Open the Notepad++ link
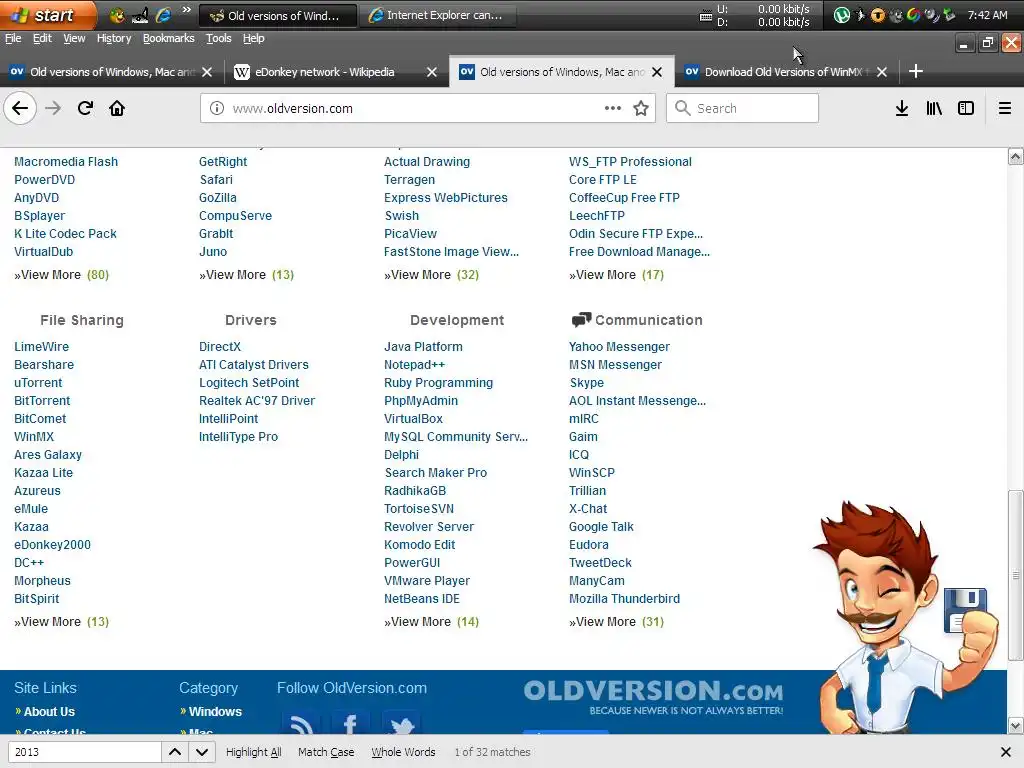This screenshot has height=768, width=1024. [414, 365]
